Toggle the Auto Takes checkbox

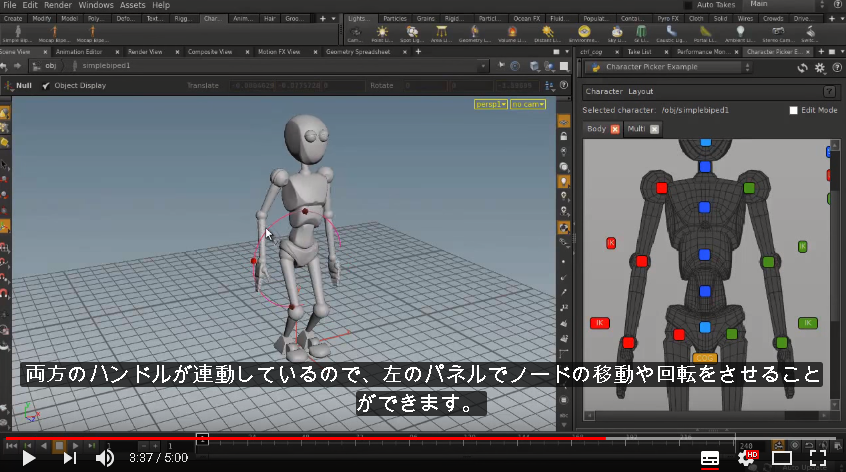pyautogui.click(x=688, y=5)
